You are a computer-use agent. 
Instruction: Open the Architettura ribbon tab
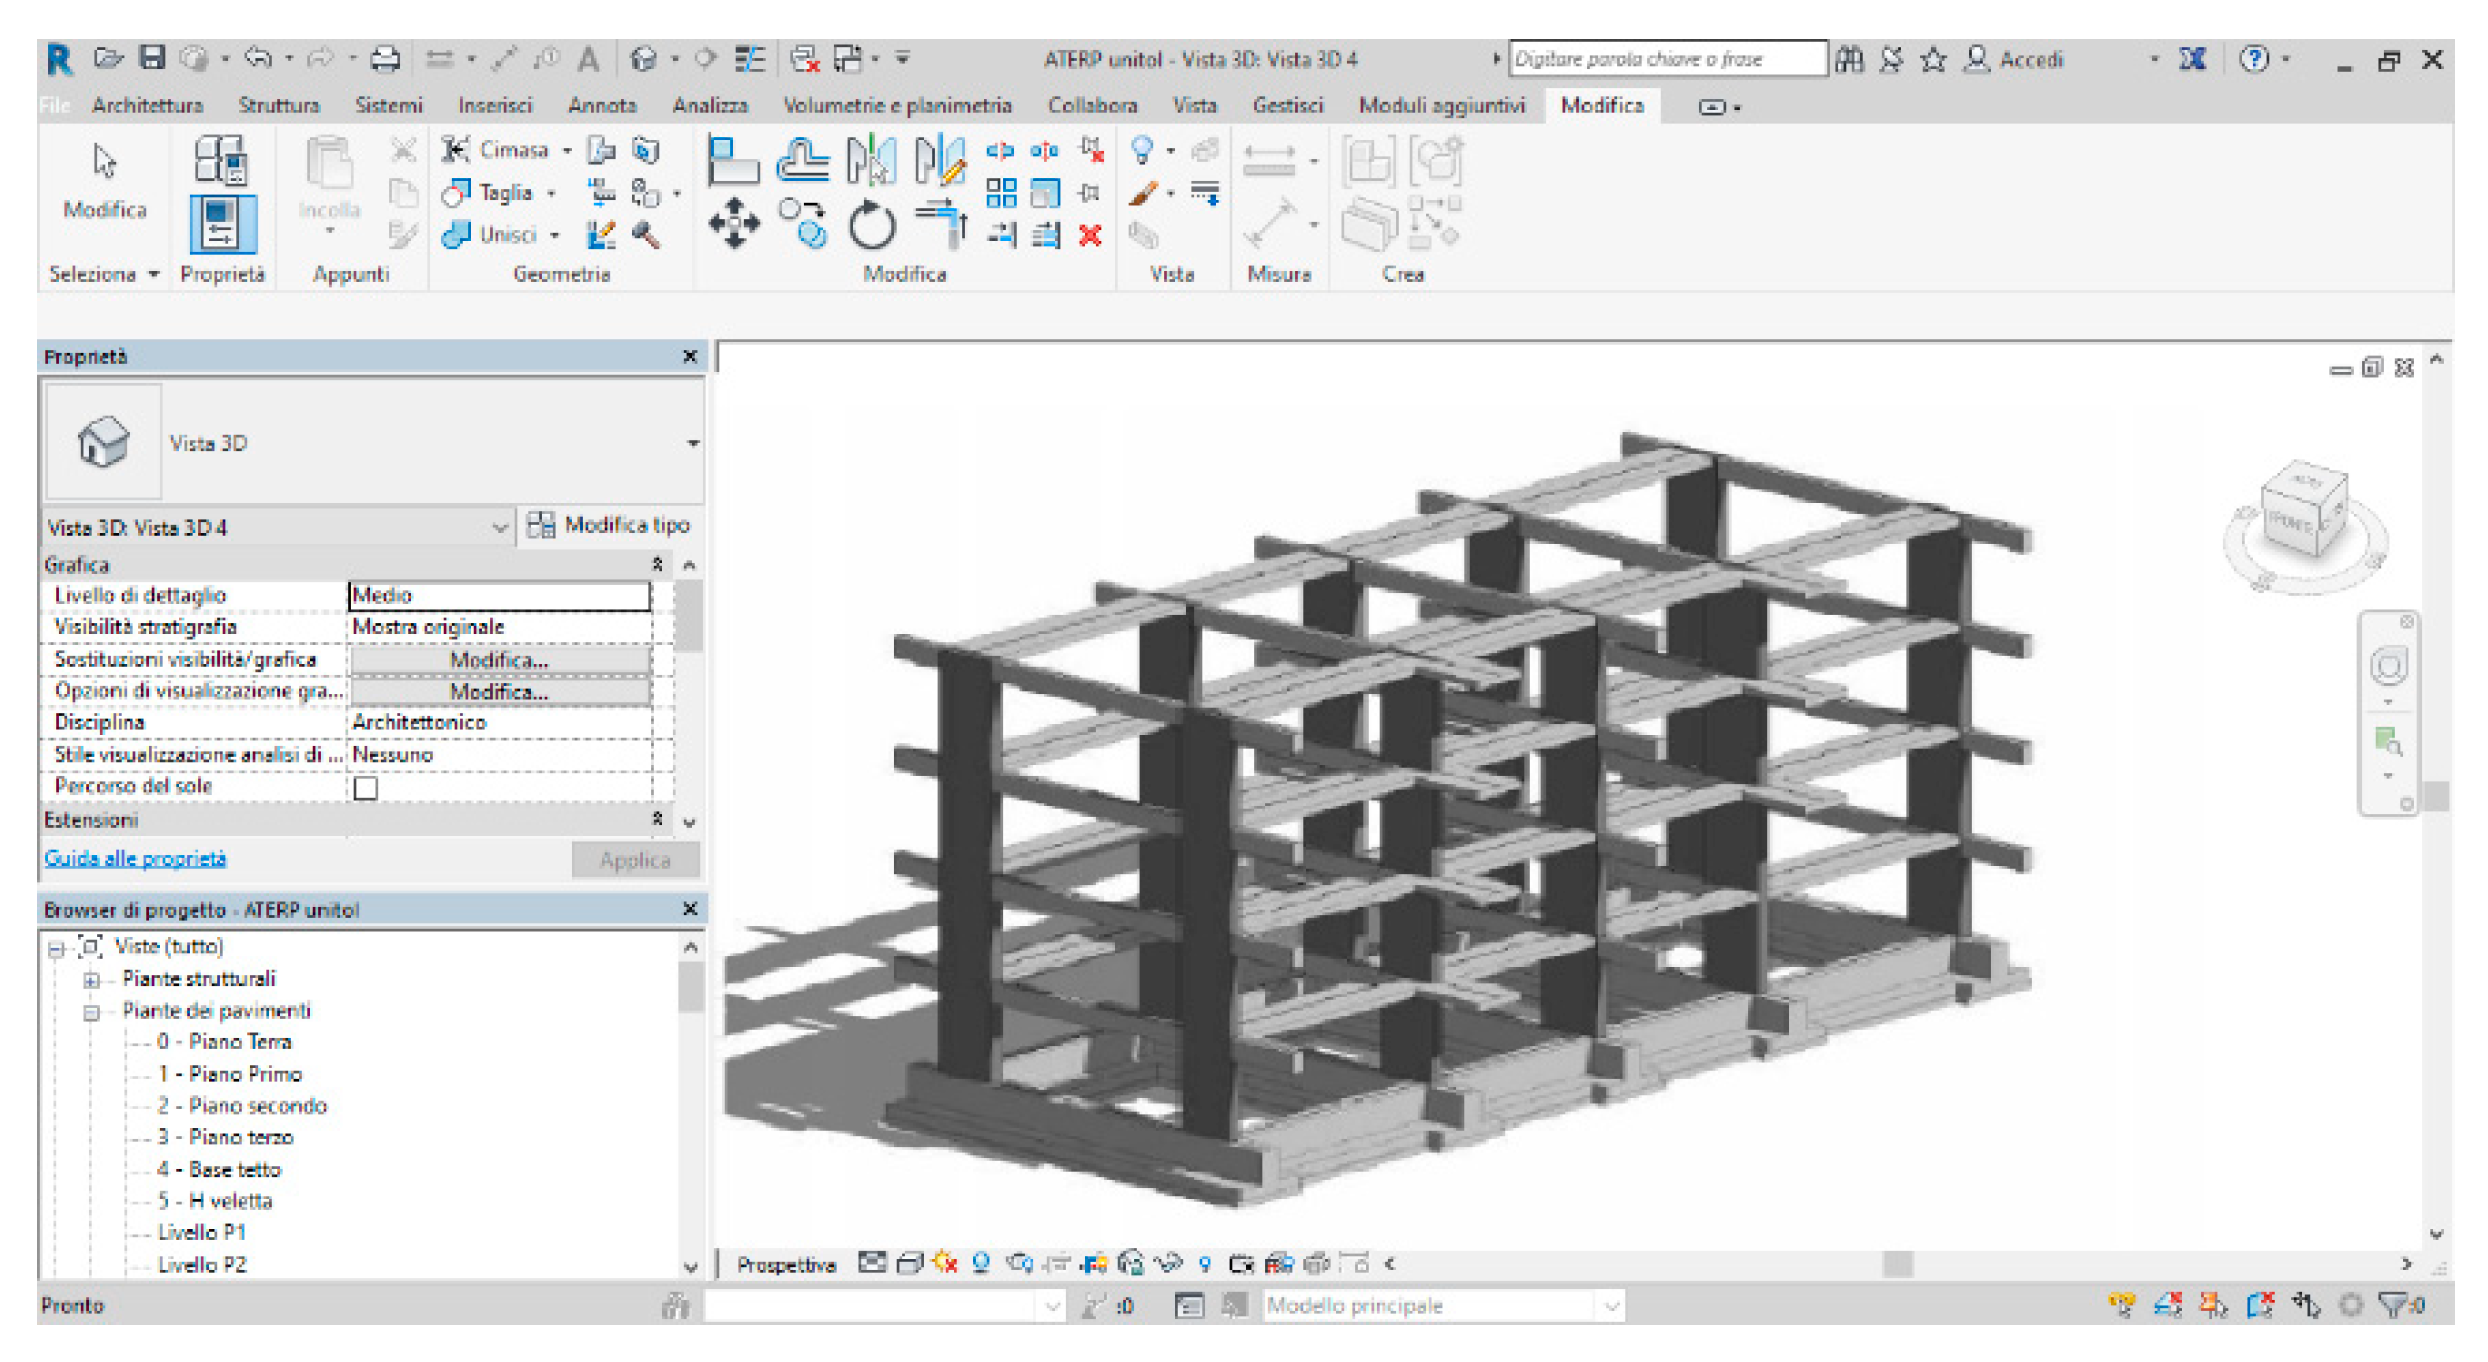point(147,105)
